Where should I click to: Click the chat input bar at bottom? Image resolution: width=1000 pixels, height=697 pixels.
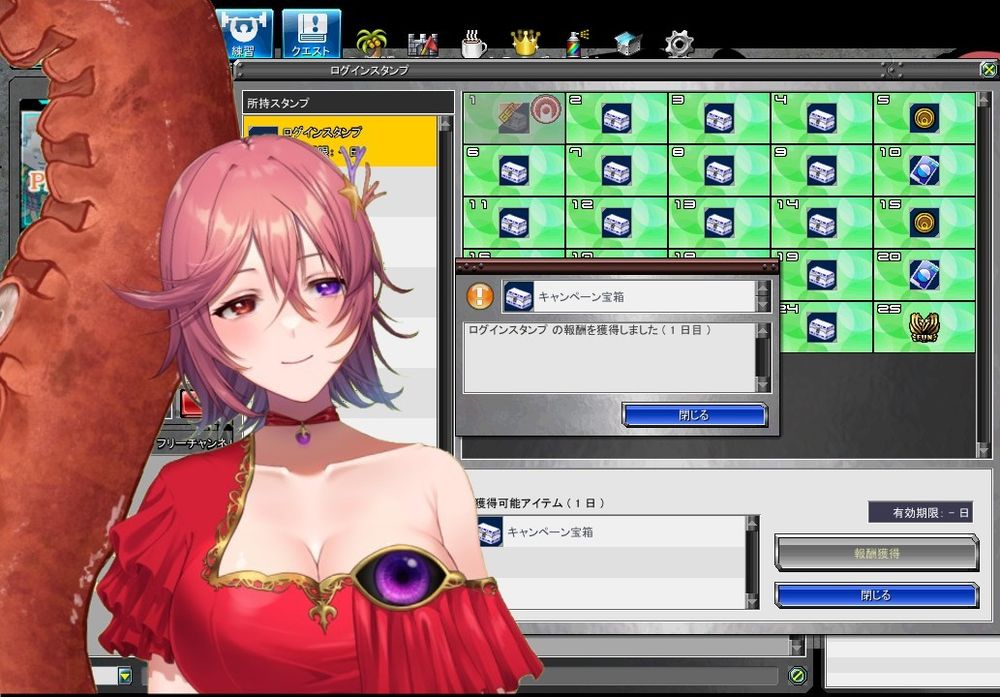661,675
